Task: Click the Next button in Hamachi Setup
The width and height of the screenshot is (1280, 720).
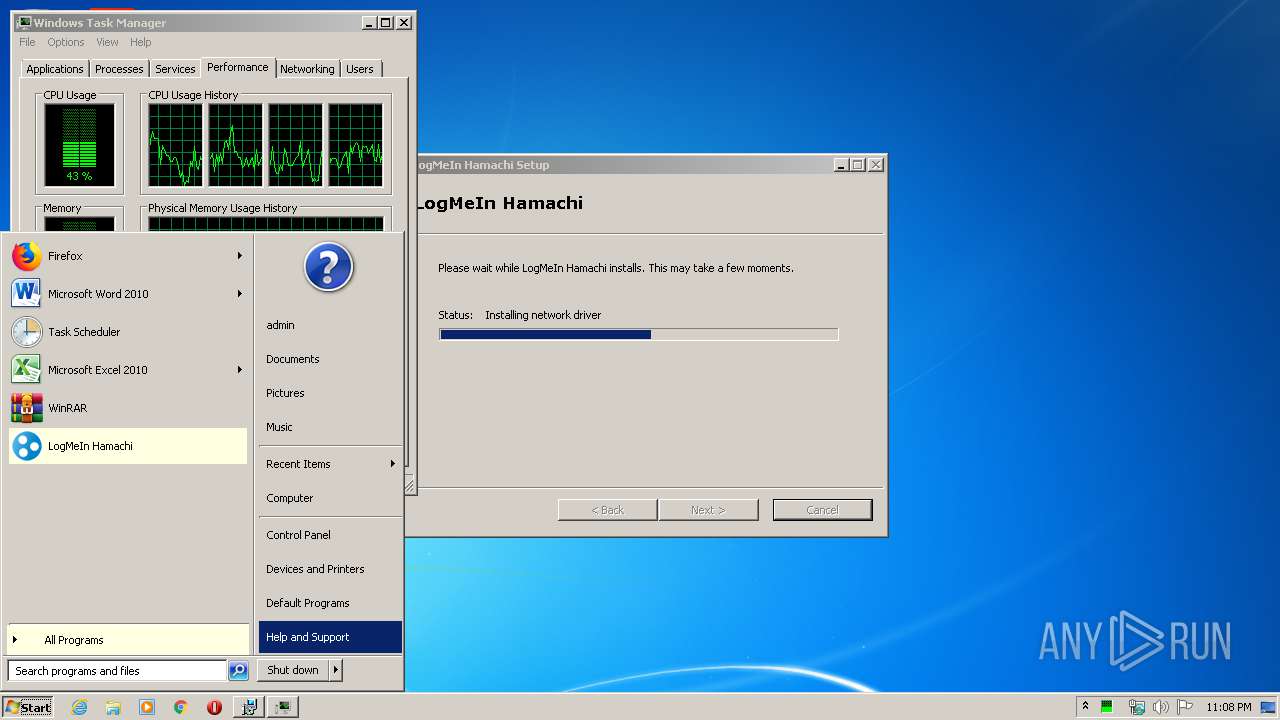Action: pyautogui.click(x=708, y=510)
